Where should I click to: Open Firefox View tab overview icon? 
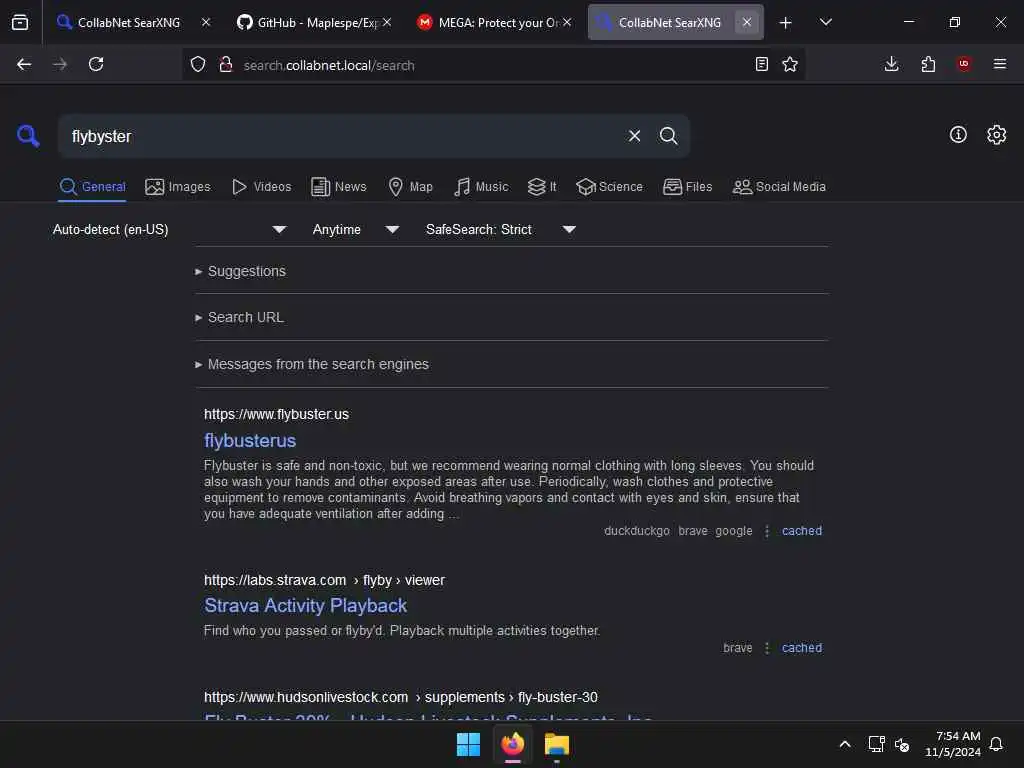[x=20, y=22]
